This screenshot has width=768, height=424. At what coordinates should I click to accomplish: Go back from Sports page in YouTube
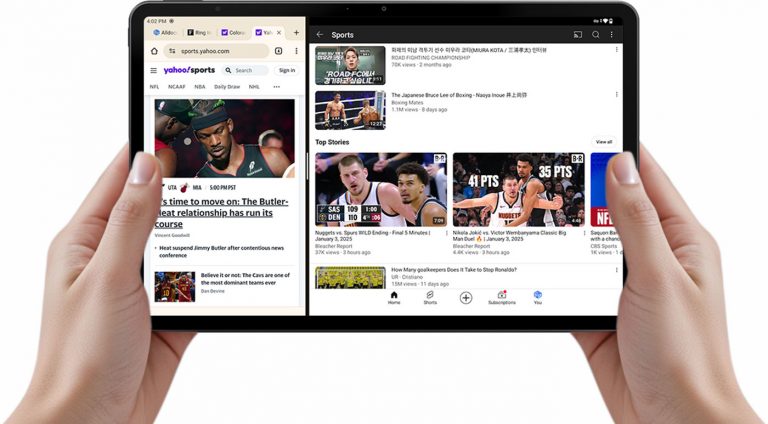[x=320, y=35]
